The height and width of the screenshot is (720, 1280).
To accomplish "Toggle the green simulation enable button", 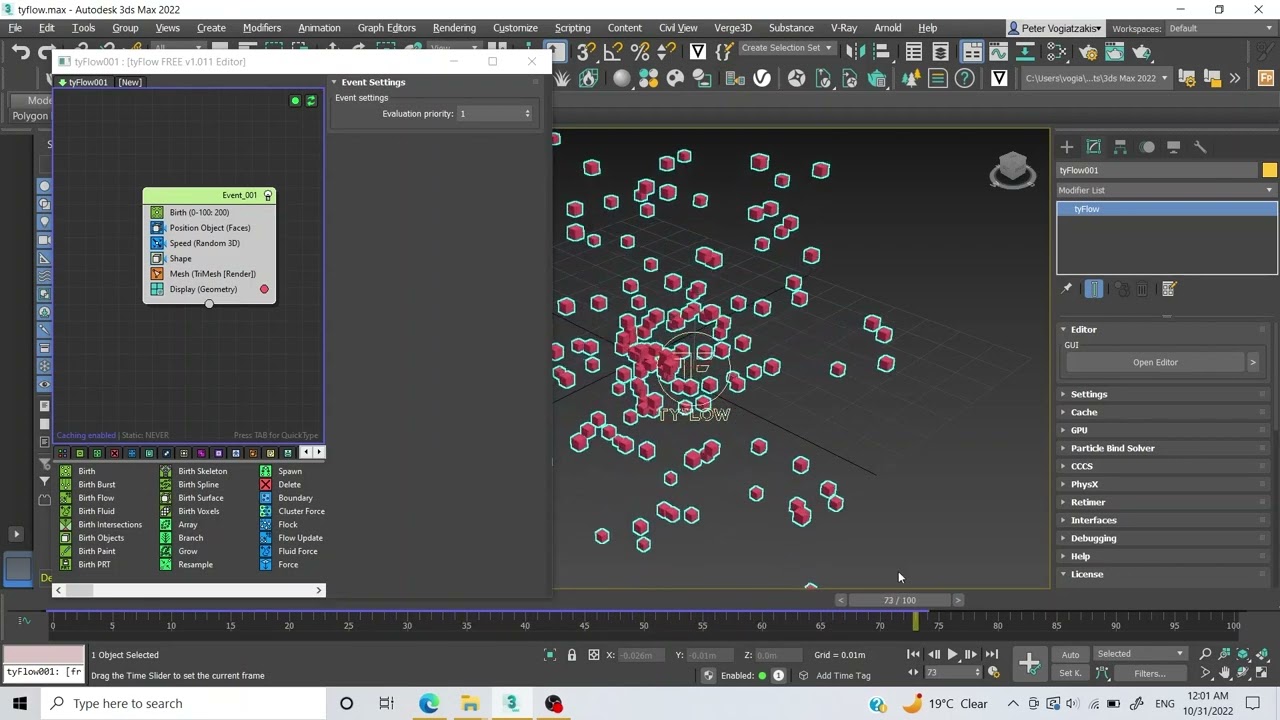I will click(295, 101).
